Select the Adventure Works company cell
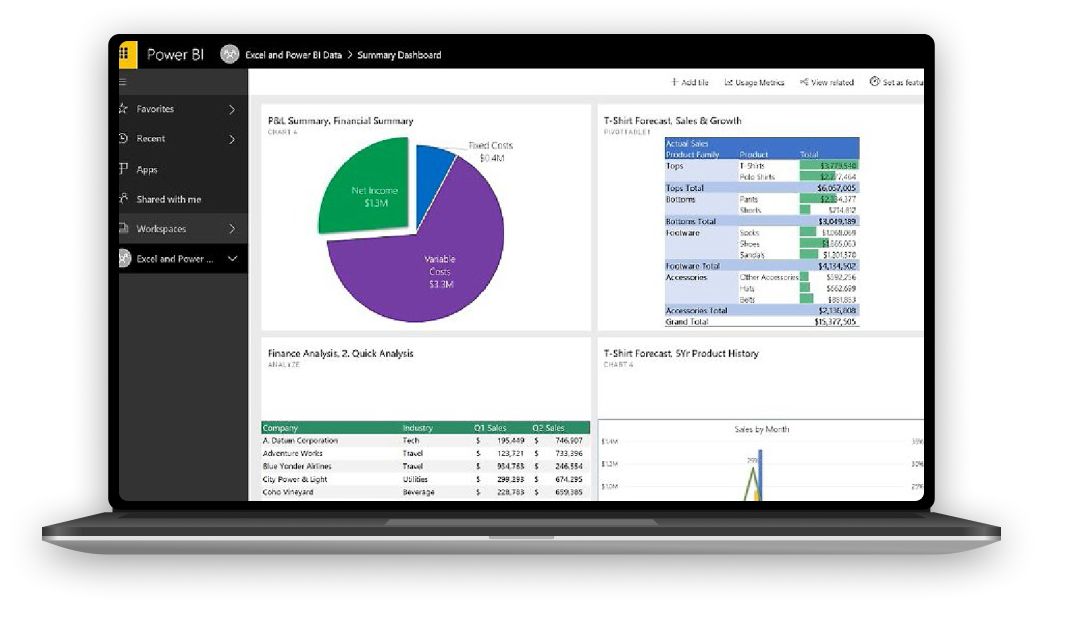Screen dimensions: 1092x643 pos(292,454)
